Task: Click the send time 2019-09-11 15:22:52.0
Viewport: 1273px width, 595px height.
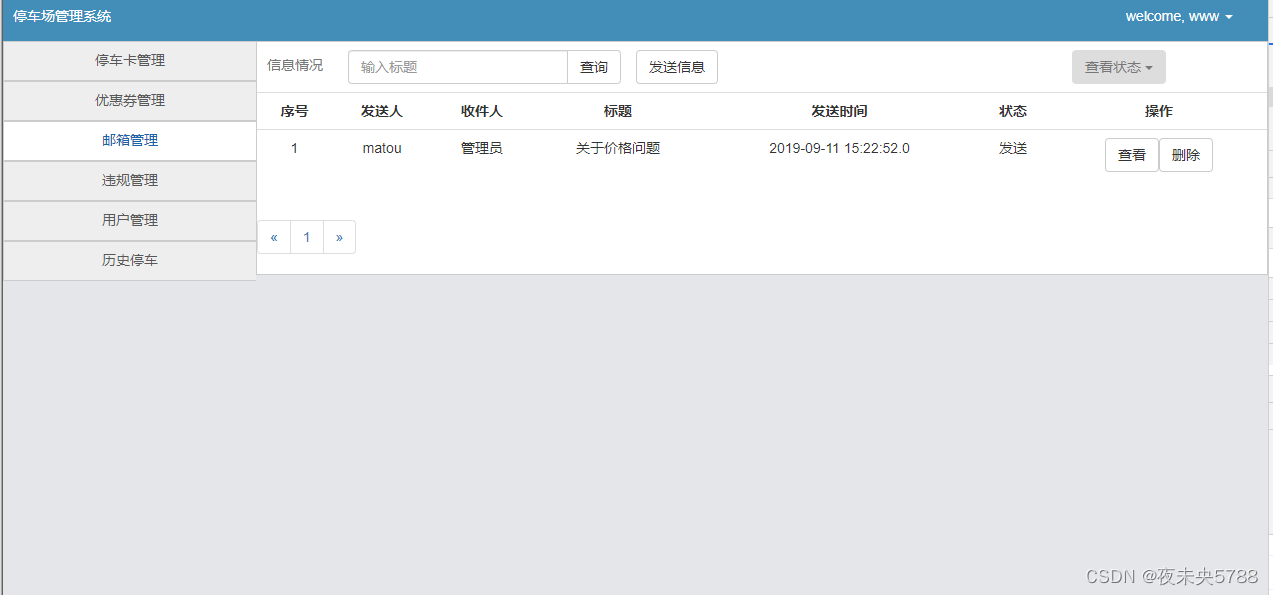Action: [x=839, y=148]
